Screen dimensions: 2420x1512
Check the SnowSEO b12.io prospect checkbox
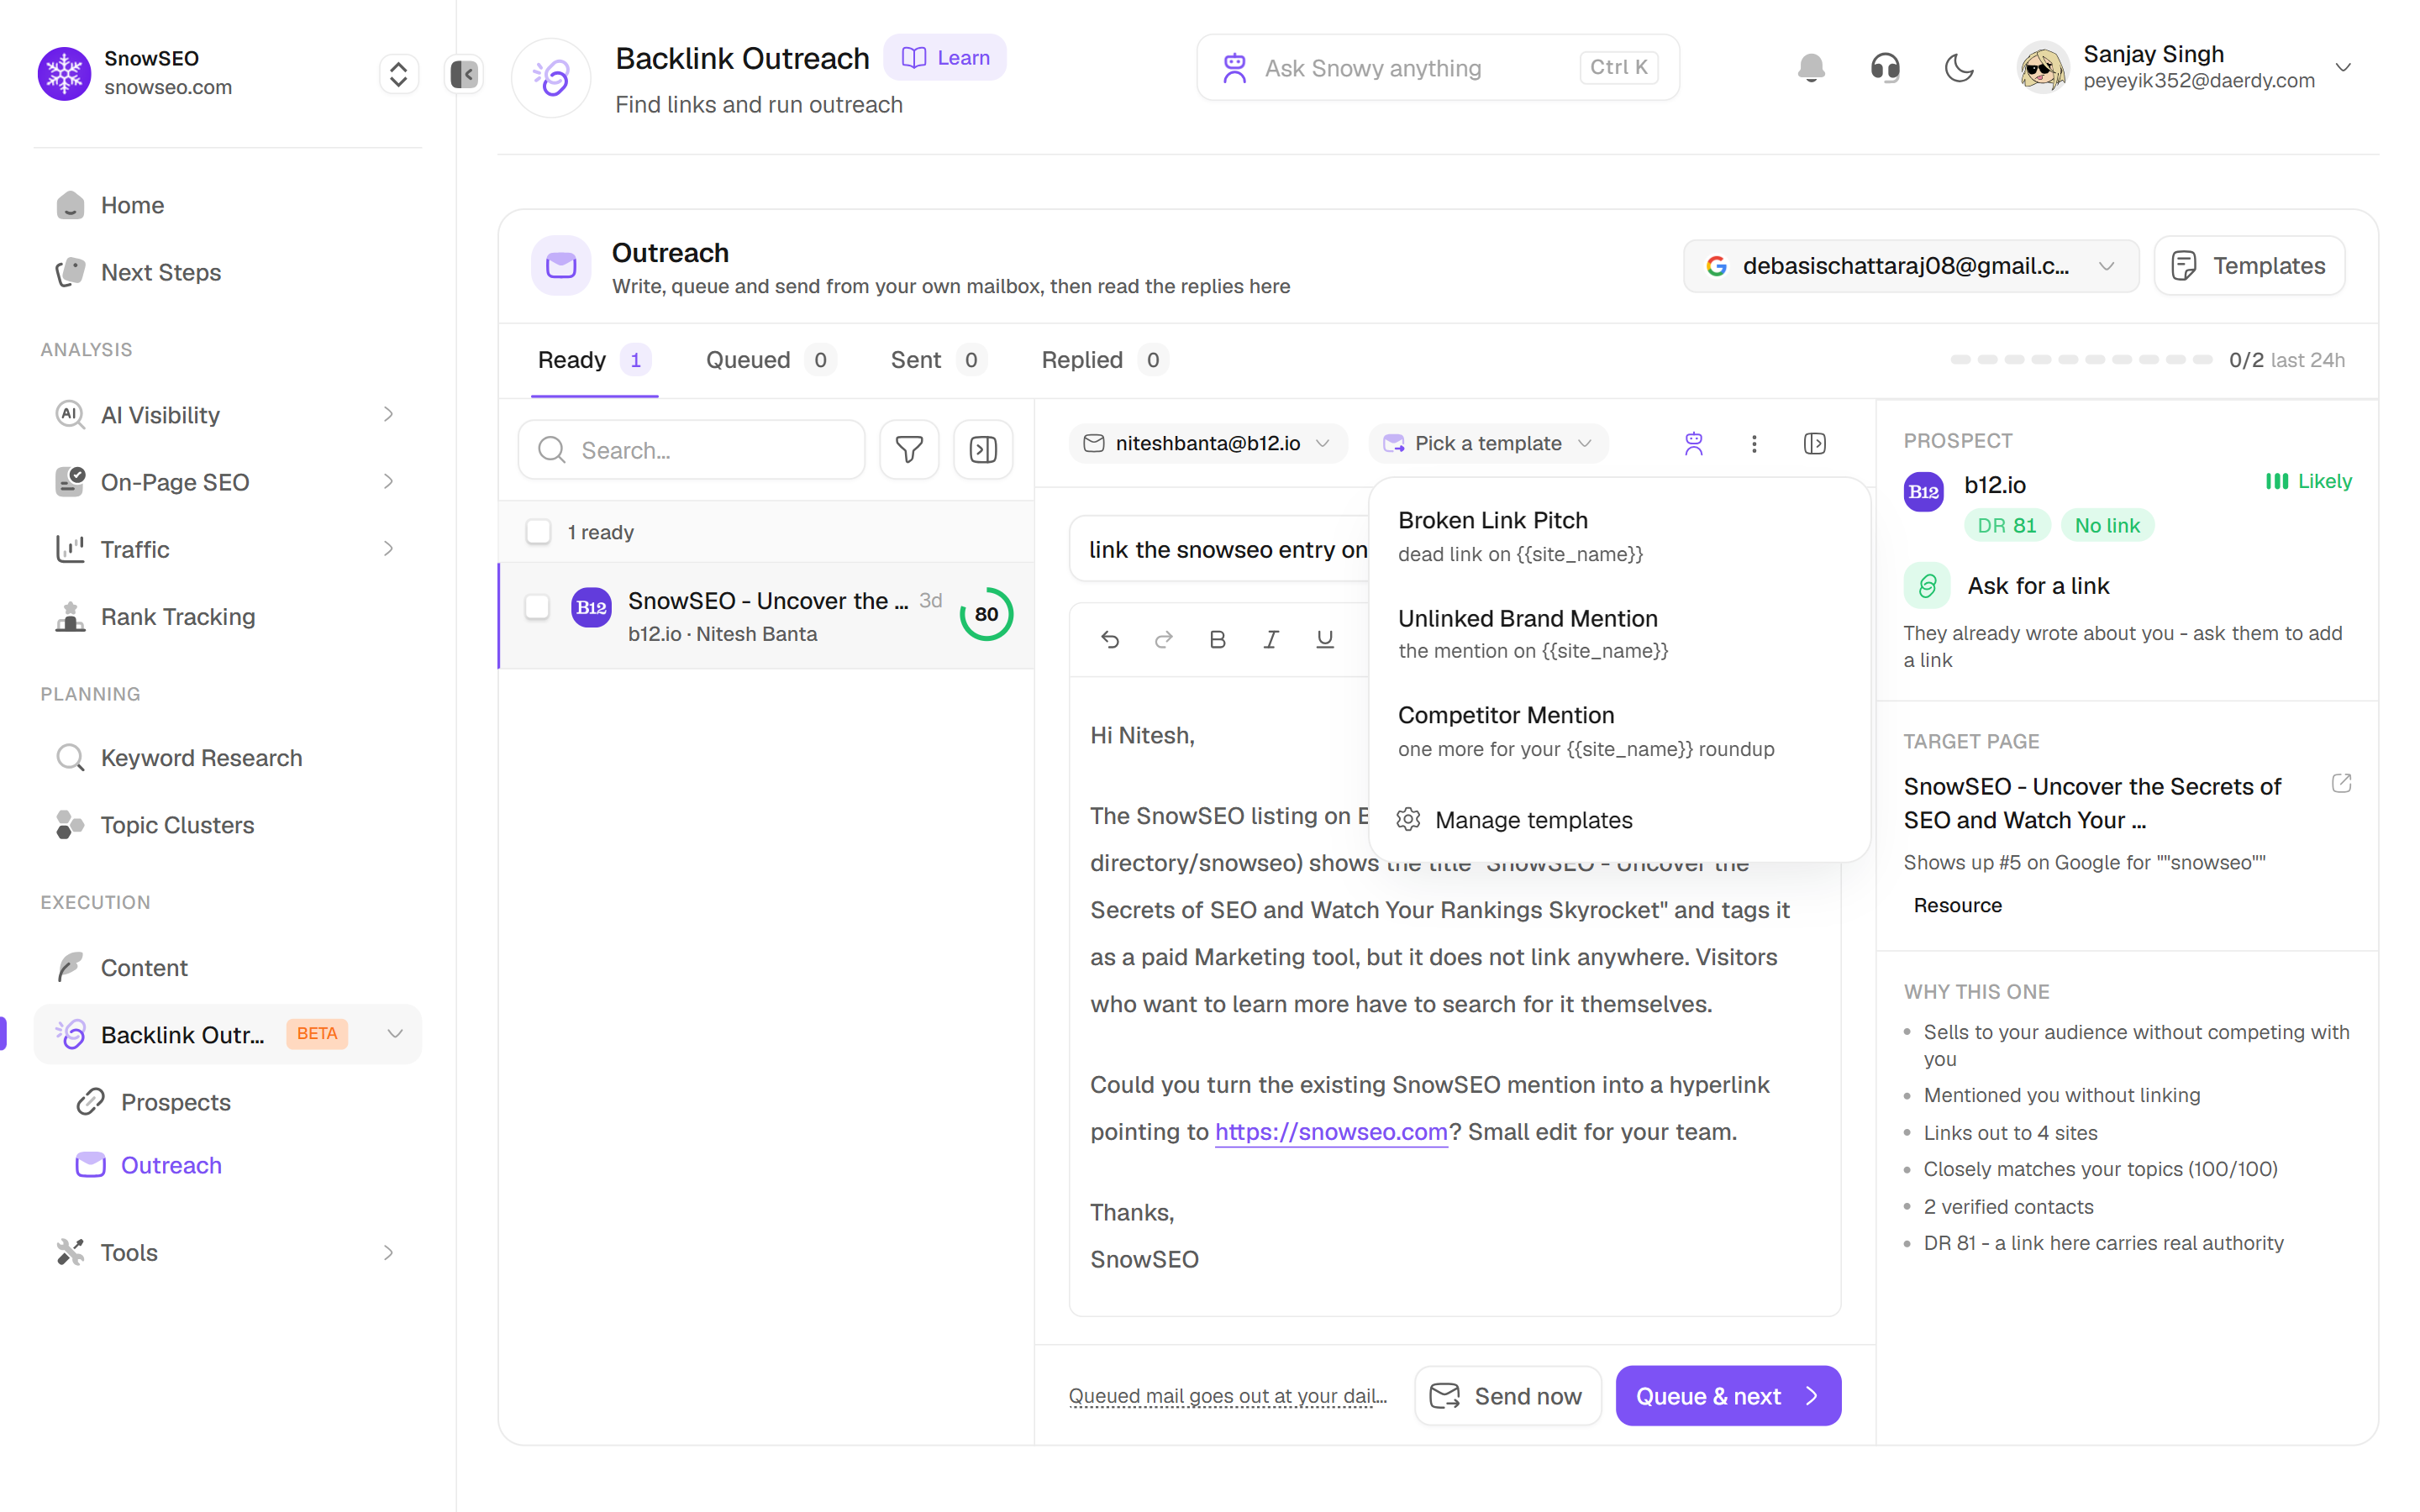pyautogui.click(x=538, y=606)
